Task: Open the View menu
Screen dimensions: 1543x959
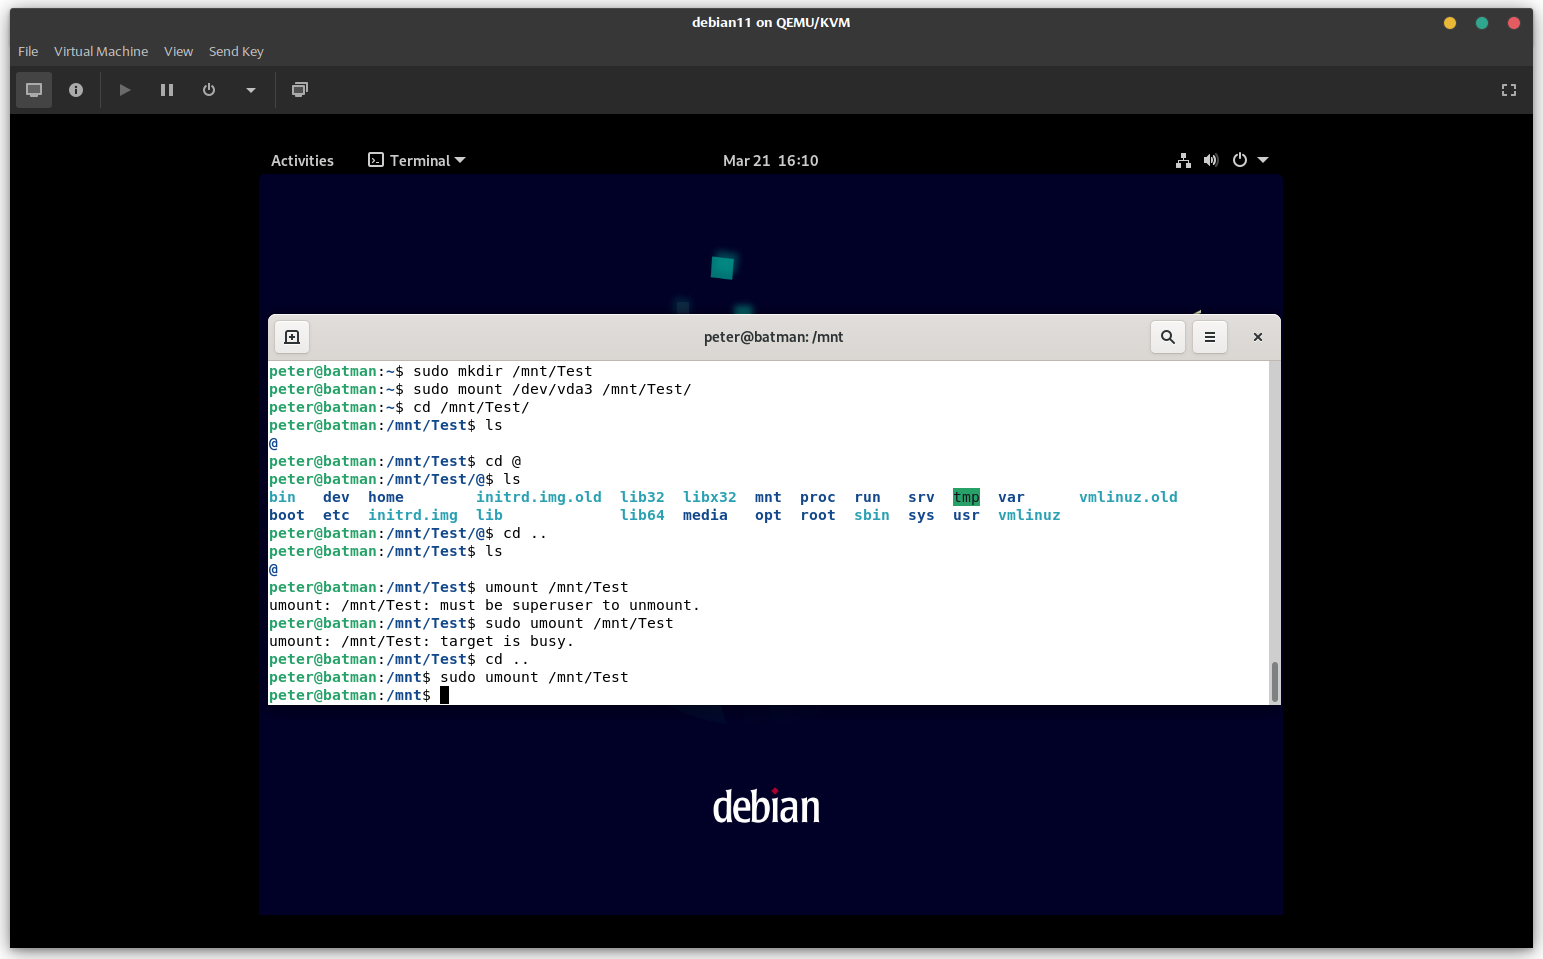Action: pos(178,51)
